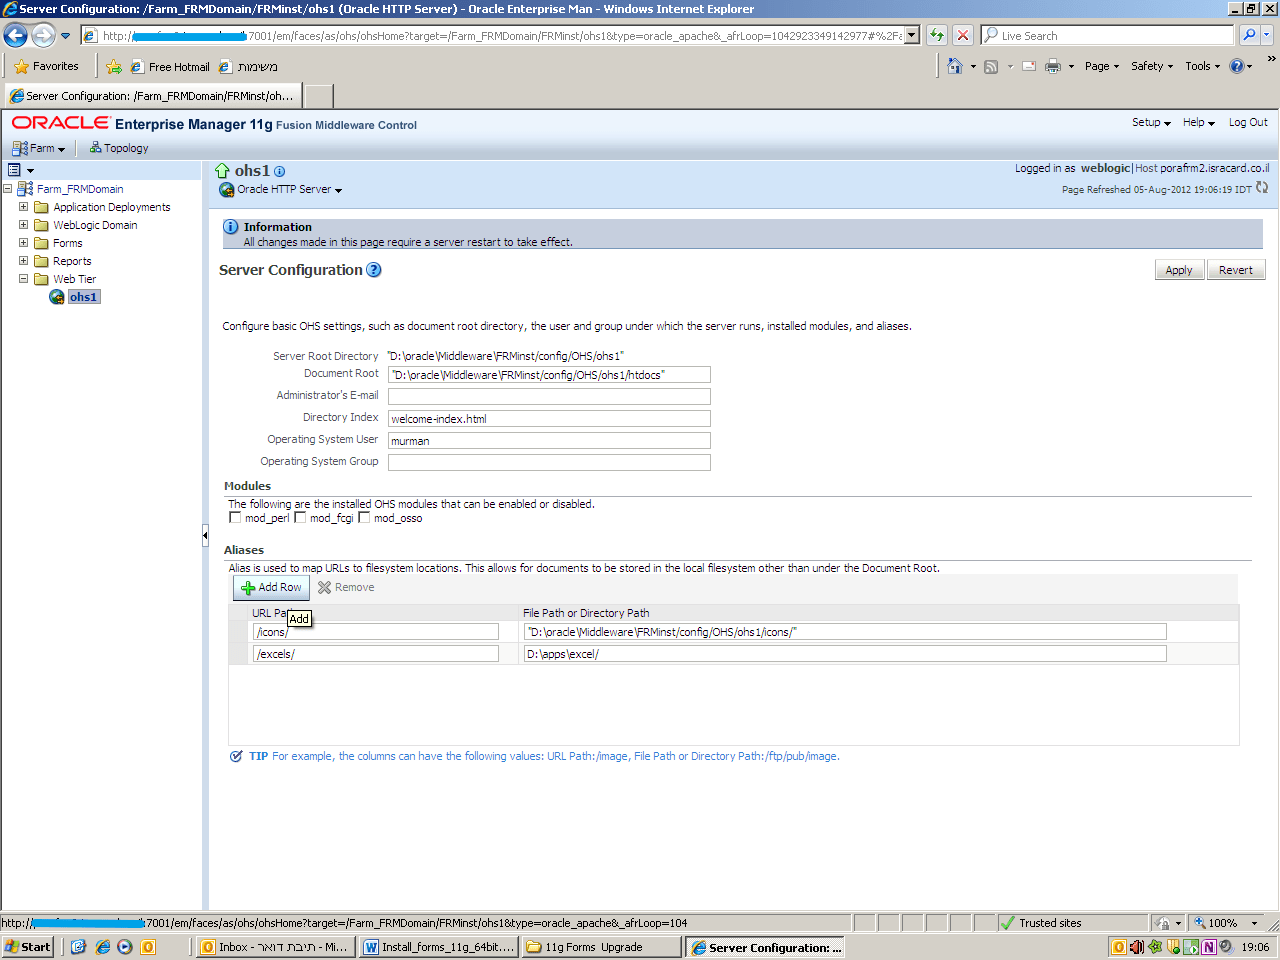1280x960 pixels.
Task: Expand the WebLogic Domain tree node
Action: point(22,225)
